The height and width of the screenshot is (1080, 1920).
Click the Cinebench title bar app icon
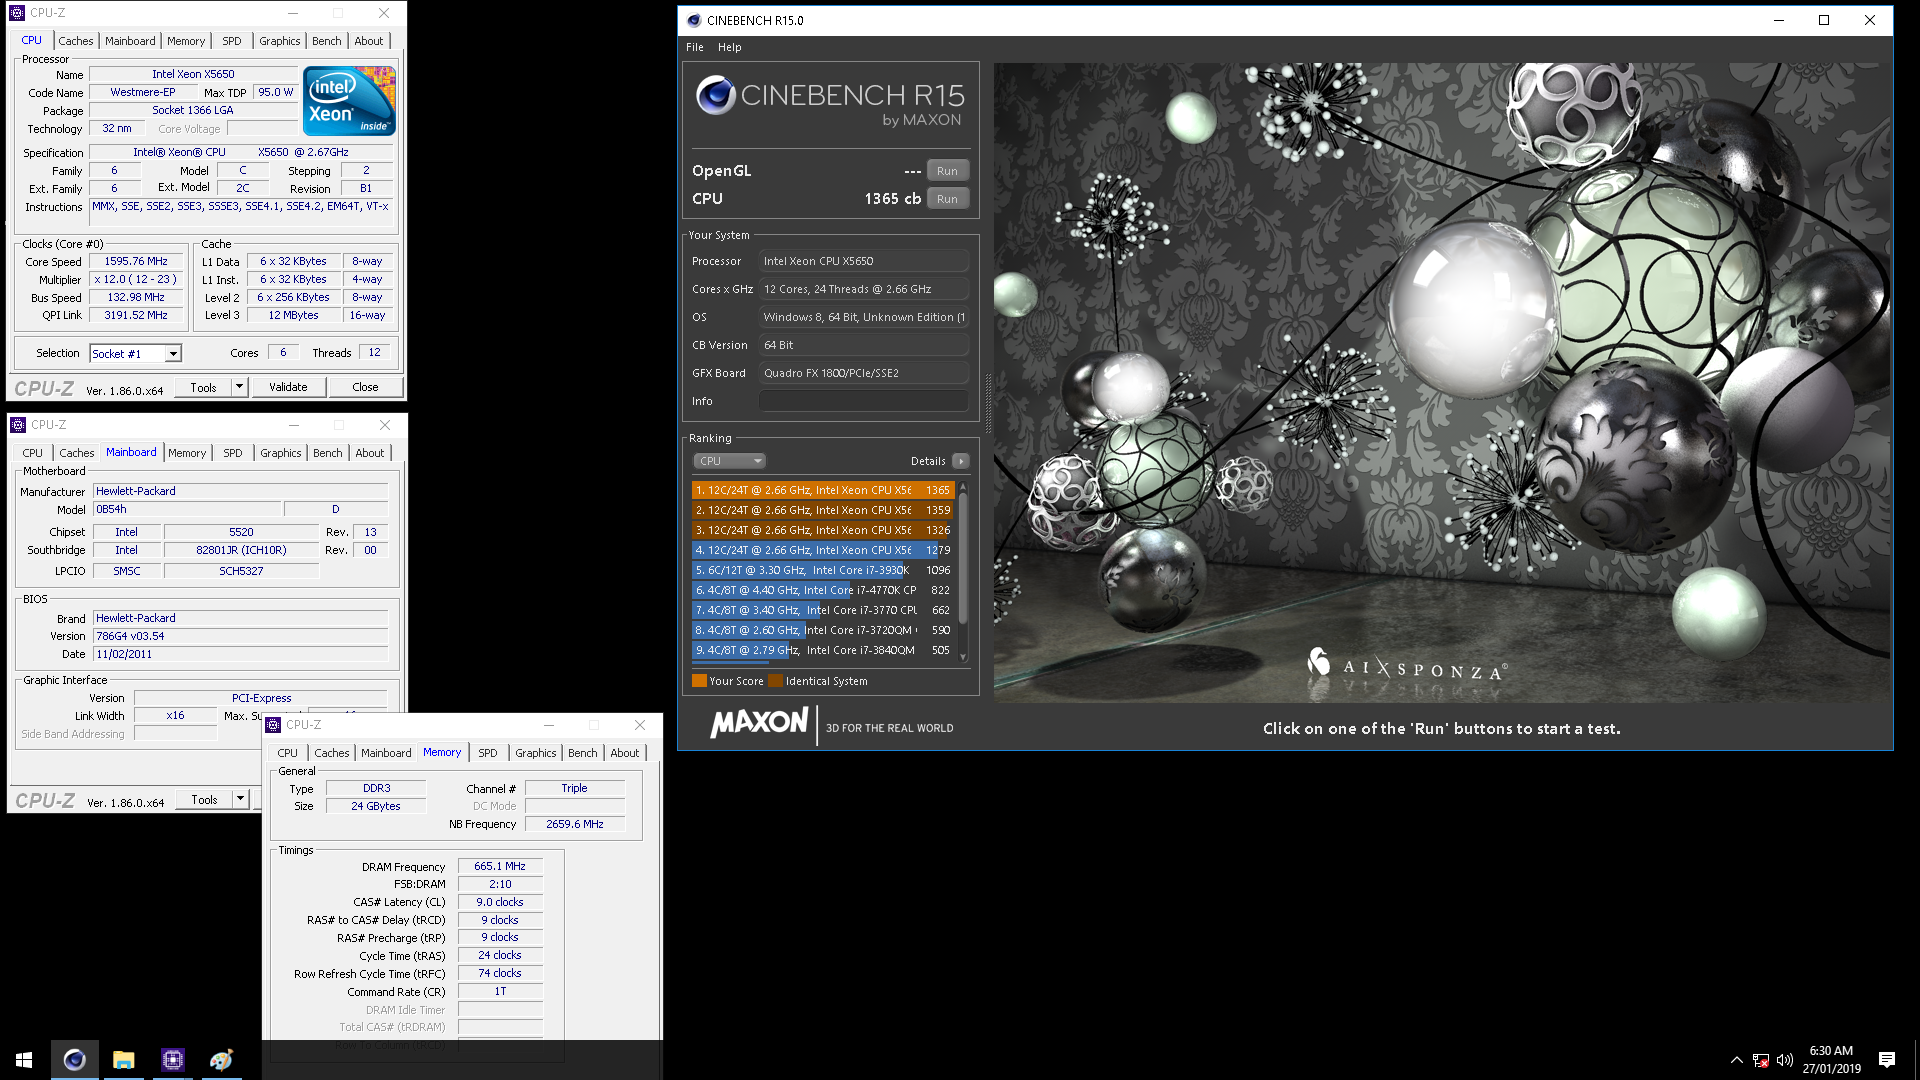(x=694, y=20)
